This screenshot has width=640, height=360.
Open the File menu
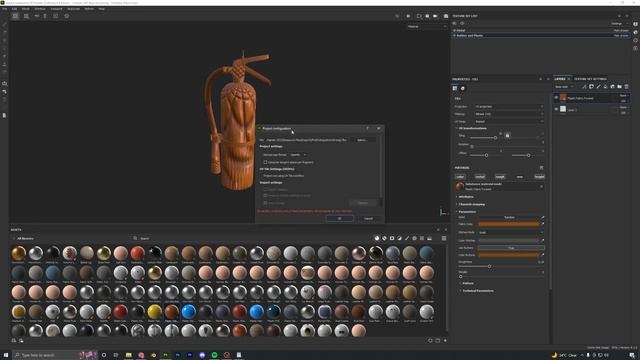[5, 9]
